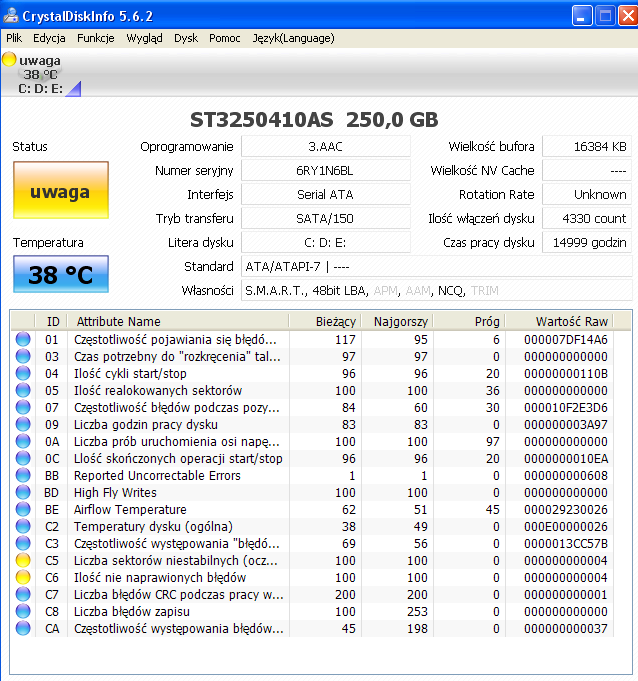Open the Język(Language) menu
638x681 pixels.
(x=294, y=38)
